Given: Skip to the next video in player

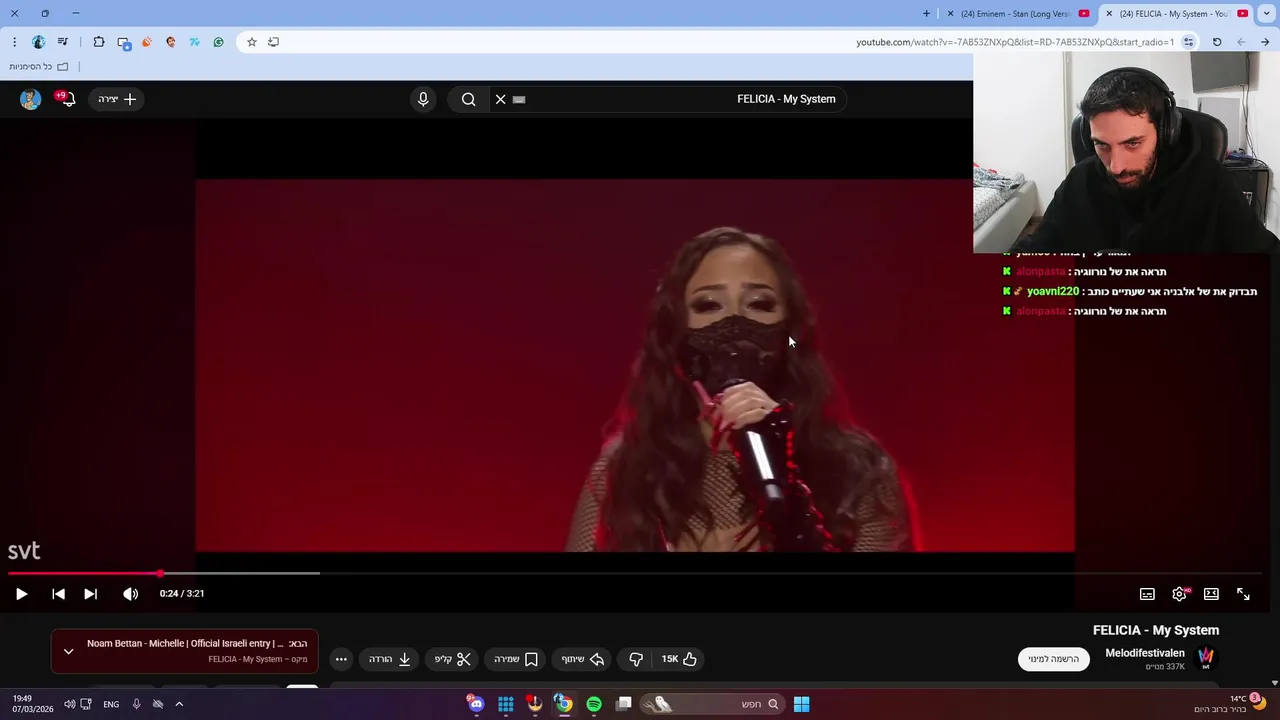Looking at the screenshot, I should (x=90, y=594).
